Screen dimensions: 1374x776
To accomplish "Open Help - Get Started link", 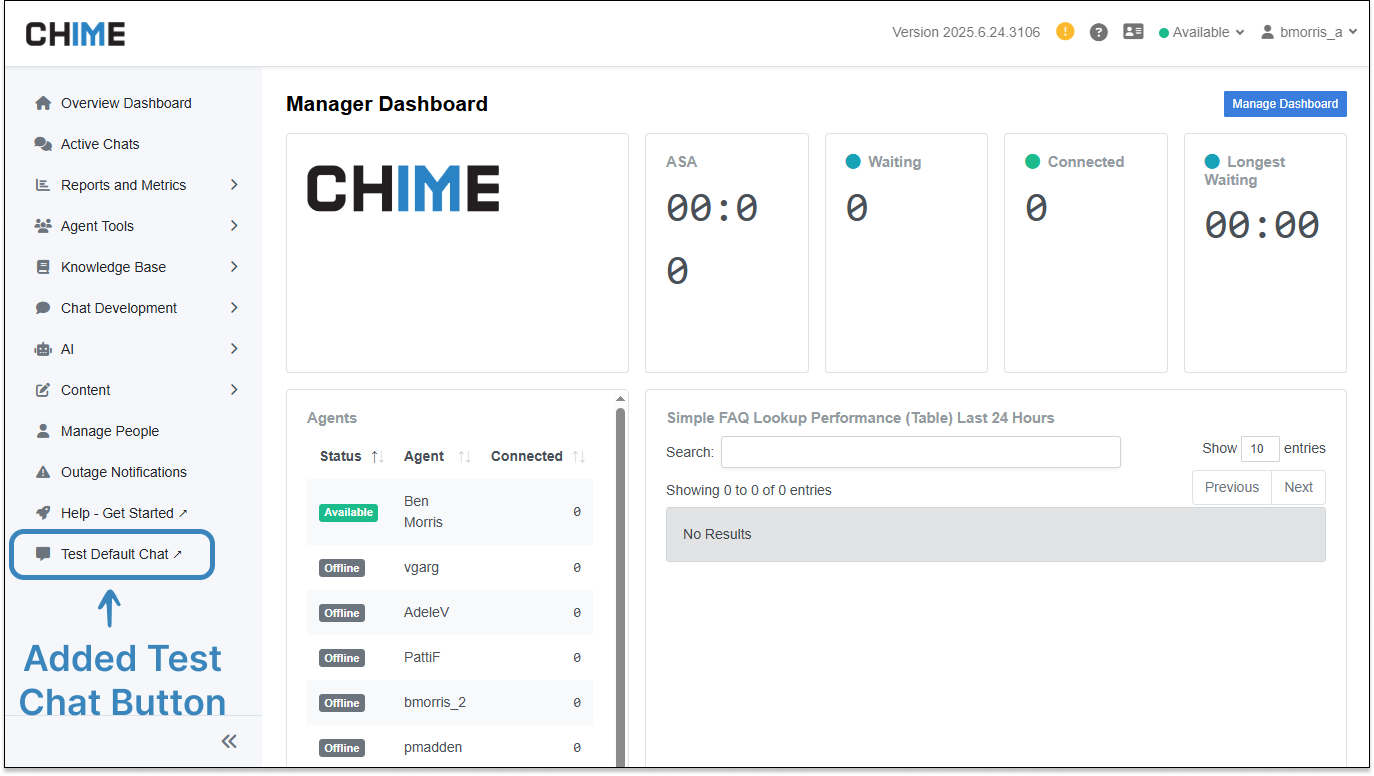I will point(124,513).
